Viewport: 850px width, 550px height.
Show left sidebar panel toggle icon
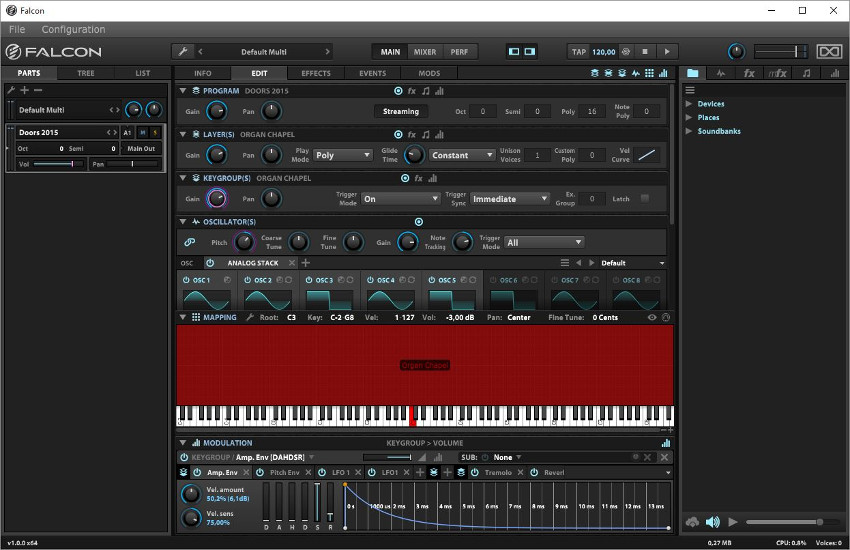point(514,51)
